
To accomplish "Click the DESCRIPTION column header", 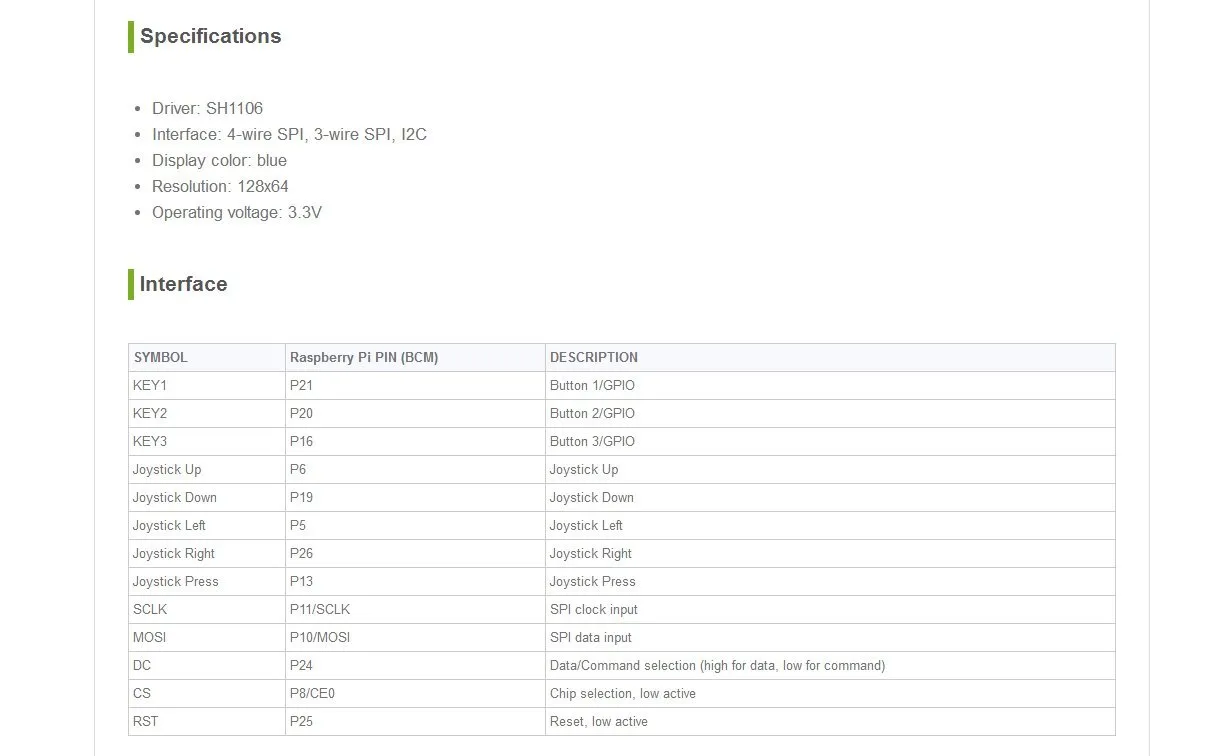I will point(594,357).
